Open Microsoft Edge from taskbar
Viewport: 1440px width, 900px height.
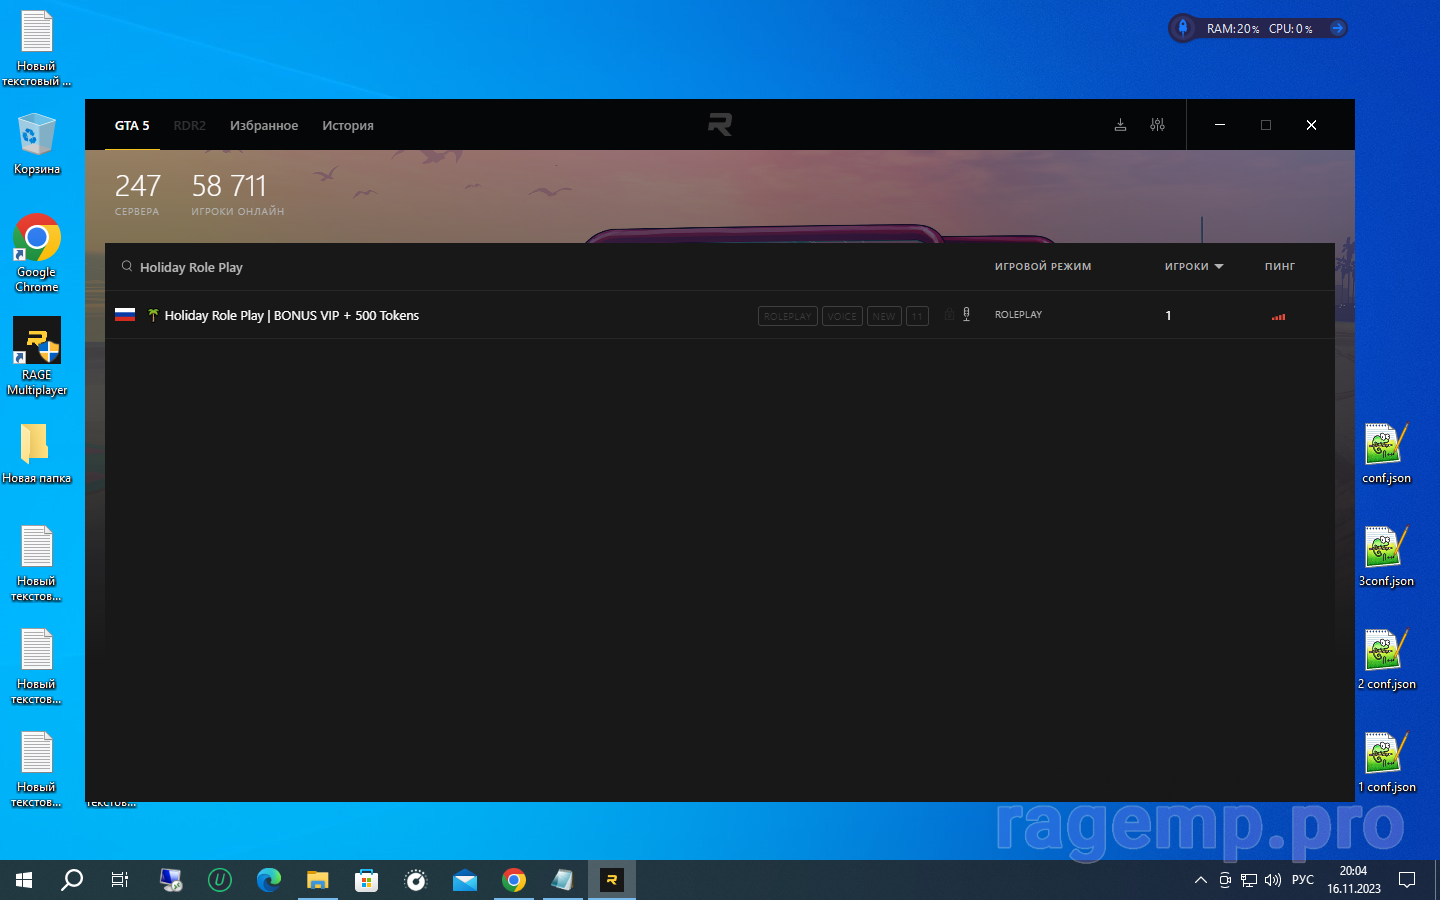pyautogui.click(x=269, y=880)
